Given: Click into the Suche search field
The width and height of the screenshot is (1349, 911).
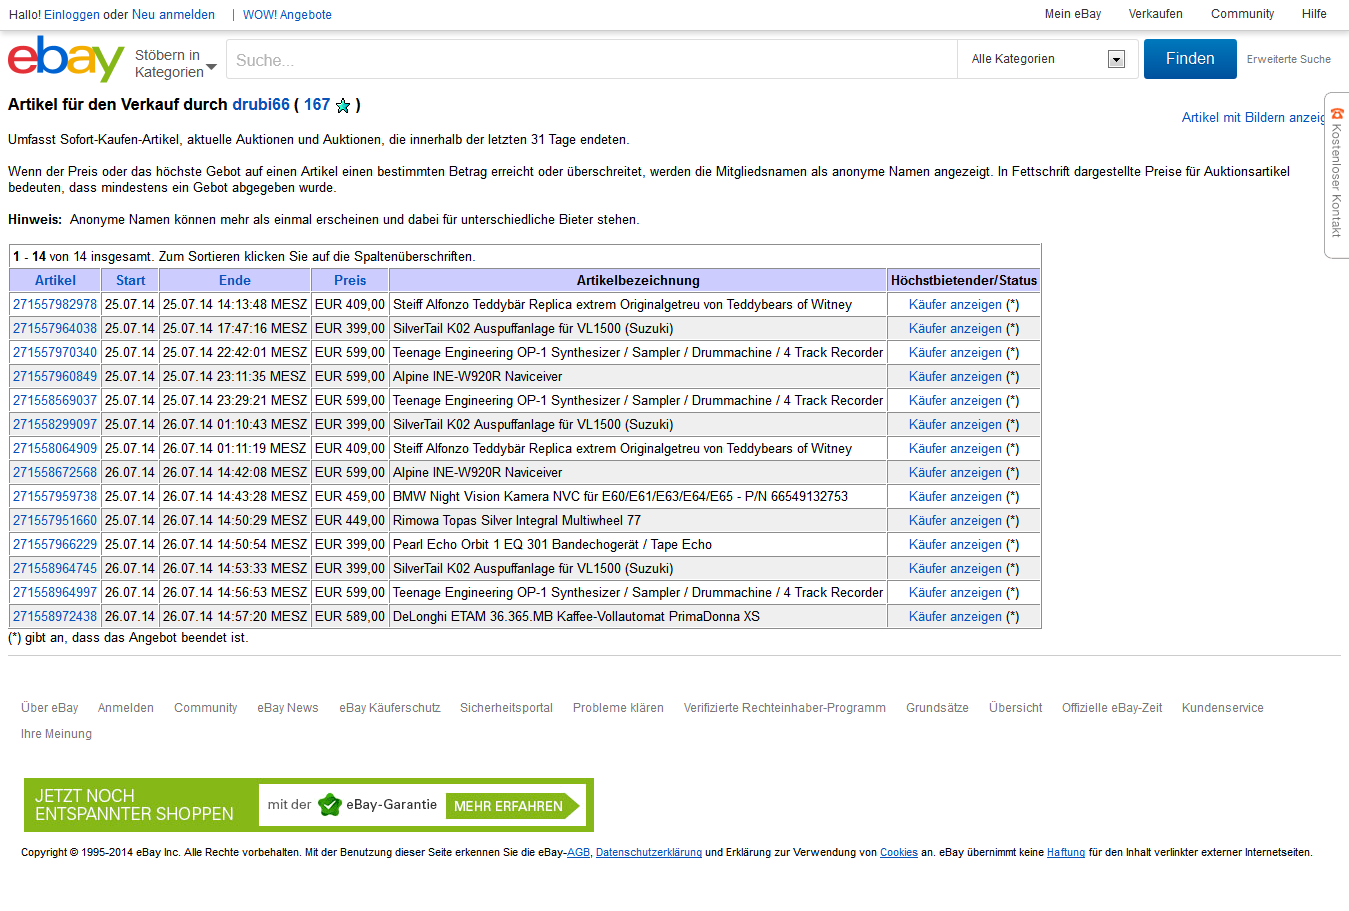Looking at the screenshot, I should pos(591,60).
